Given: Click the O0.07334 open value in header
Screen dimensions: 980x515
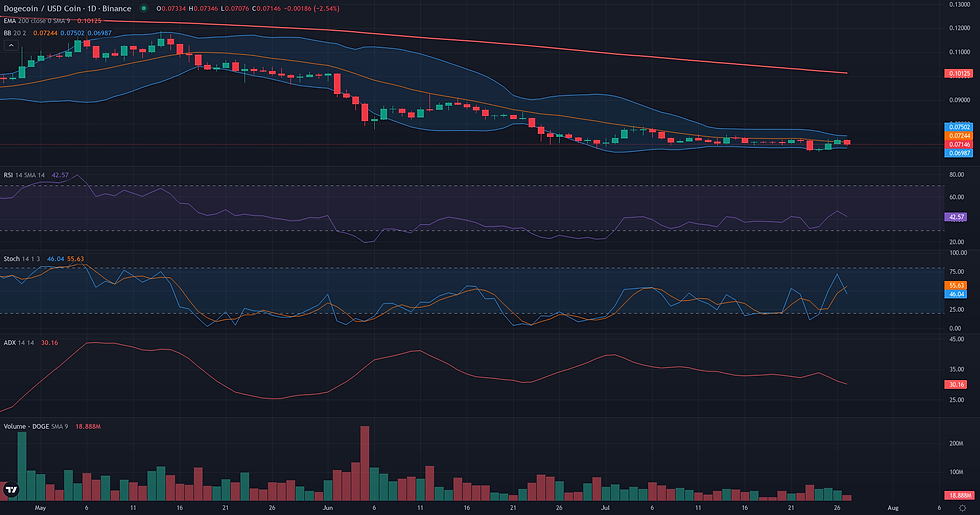Looking at the screenshot, I should click(170, 9).
